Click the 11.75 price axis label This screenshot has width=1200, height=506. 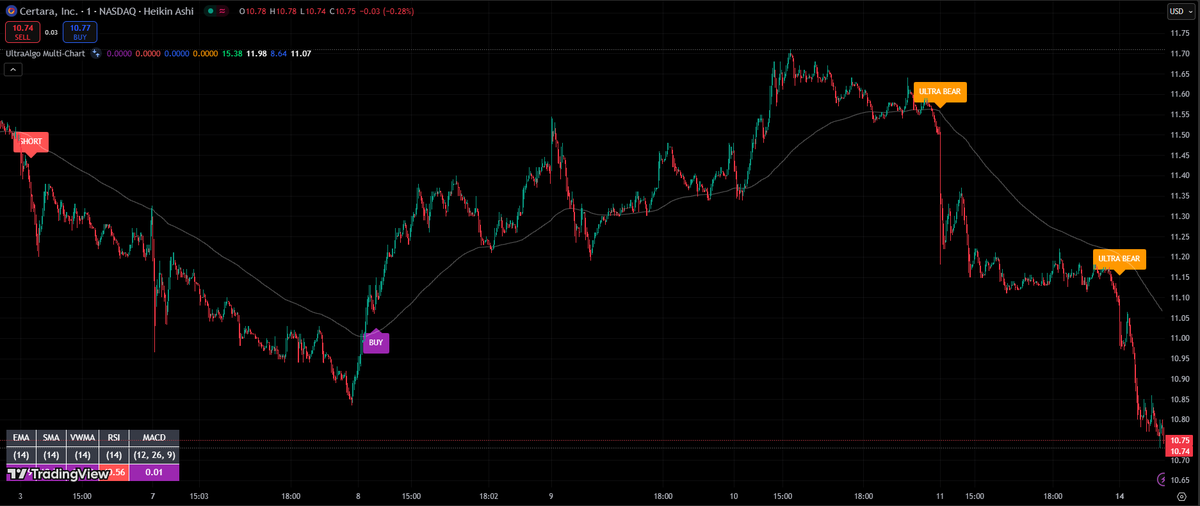tap(1179, 33)
